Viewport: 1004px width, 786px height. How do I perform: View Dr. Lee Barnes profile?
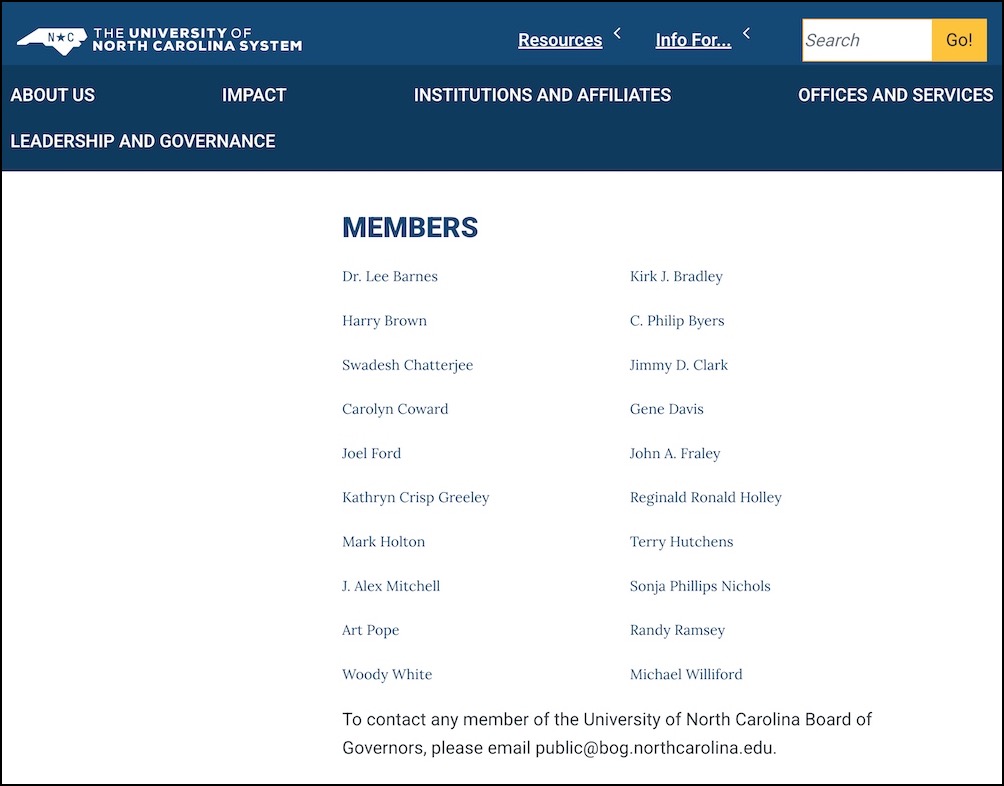[x=390, y=277]
